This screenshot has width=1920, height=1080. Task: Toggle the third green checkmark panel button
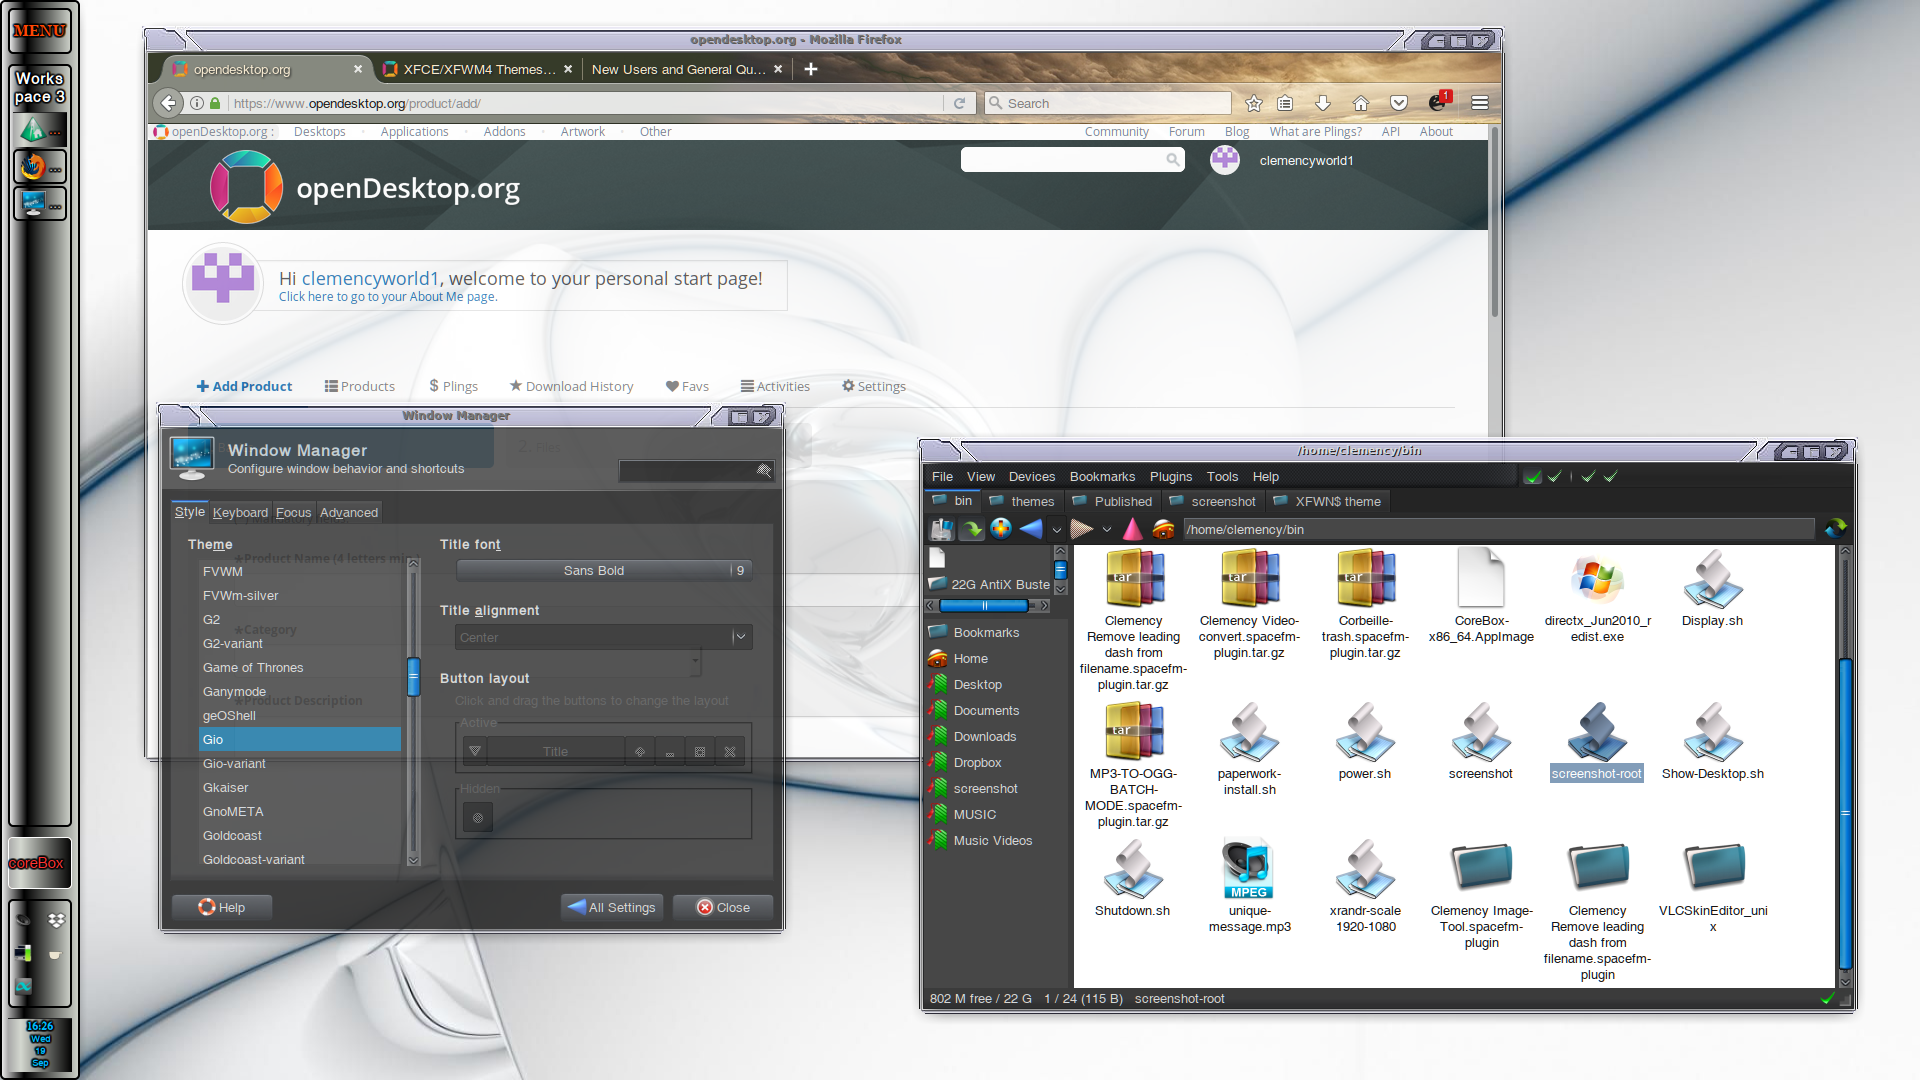pyautogui.click(x=1588, y=477)
